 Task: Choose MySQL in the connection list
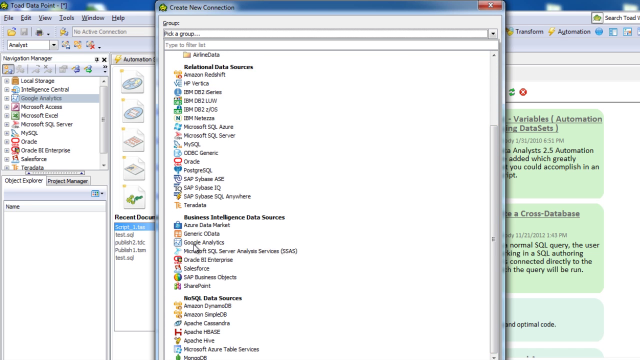[x=192, y=144]
